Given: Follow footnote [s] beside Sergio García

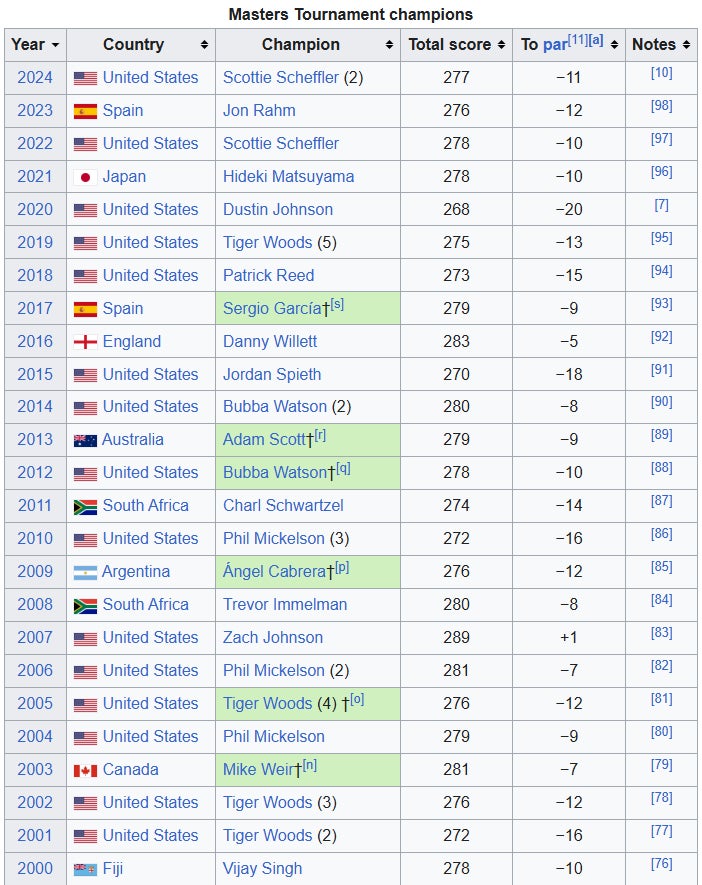Looking at the screenshot, I should coord(337,304).
